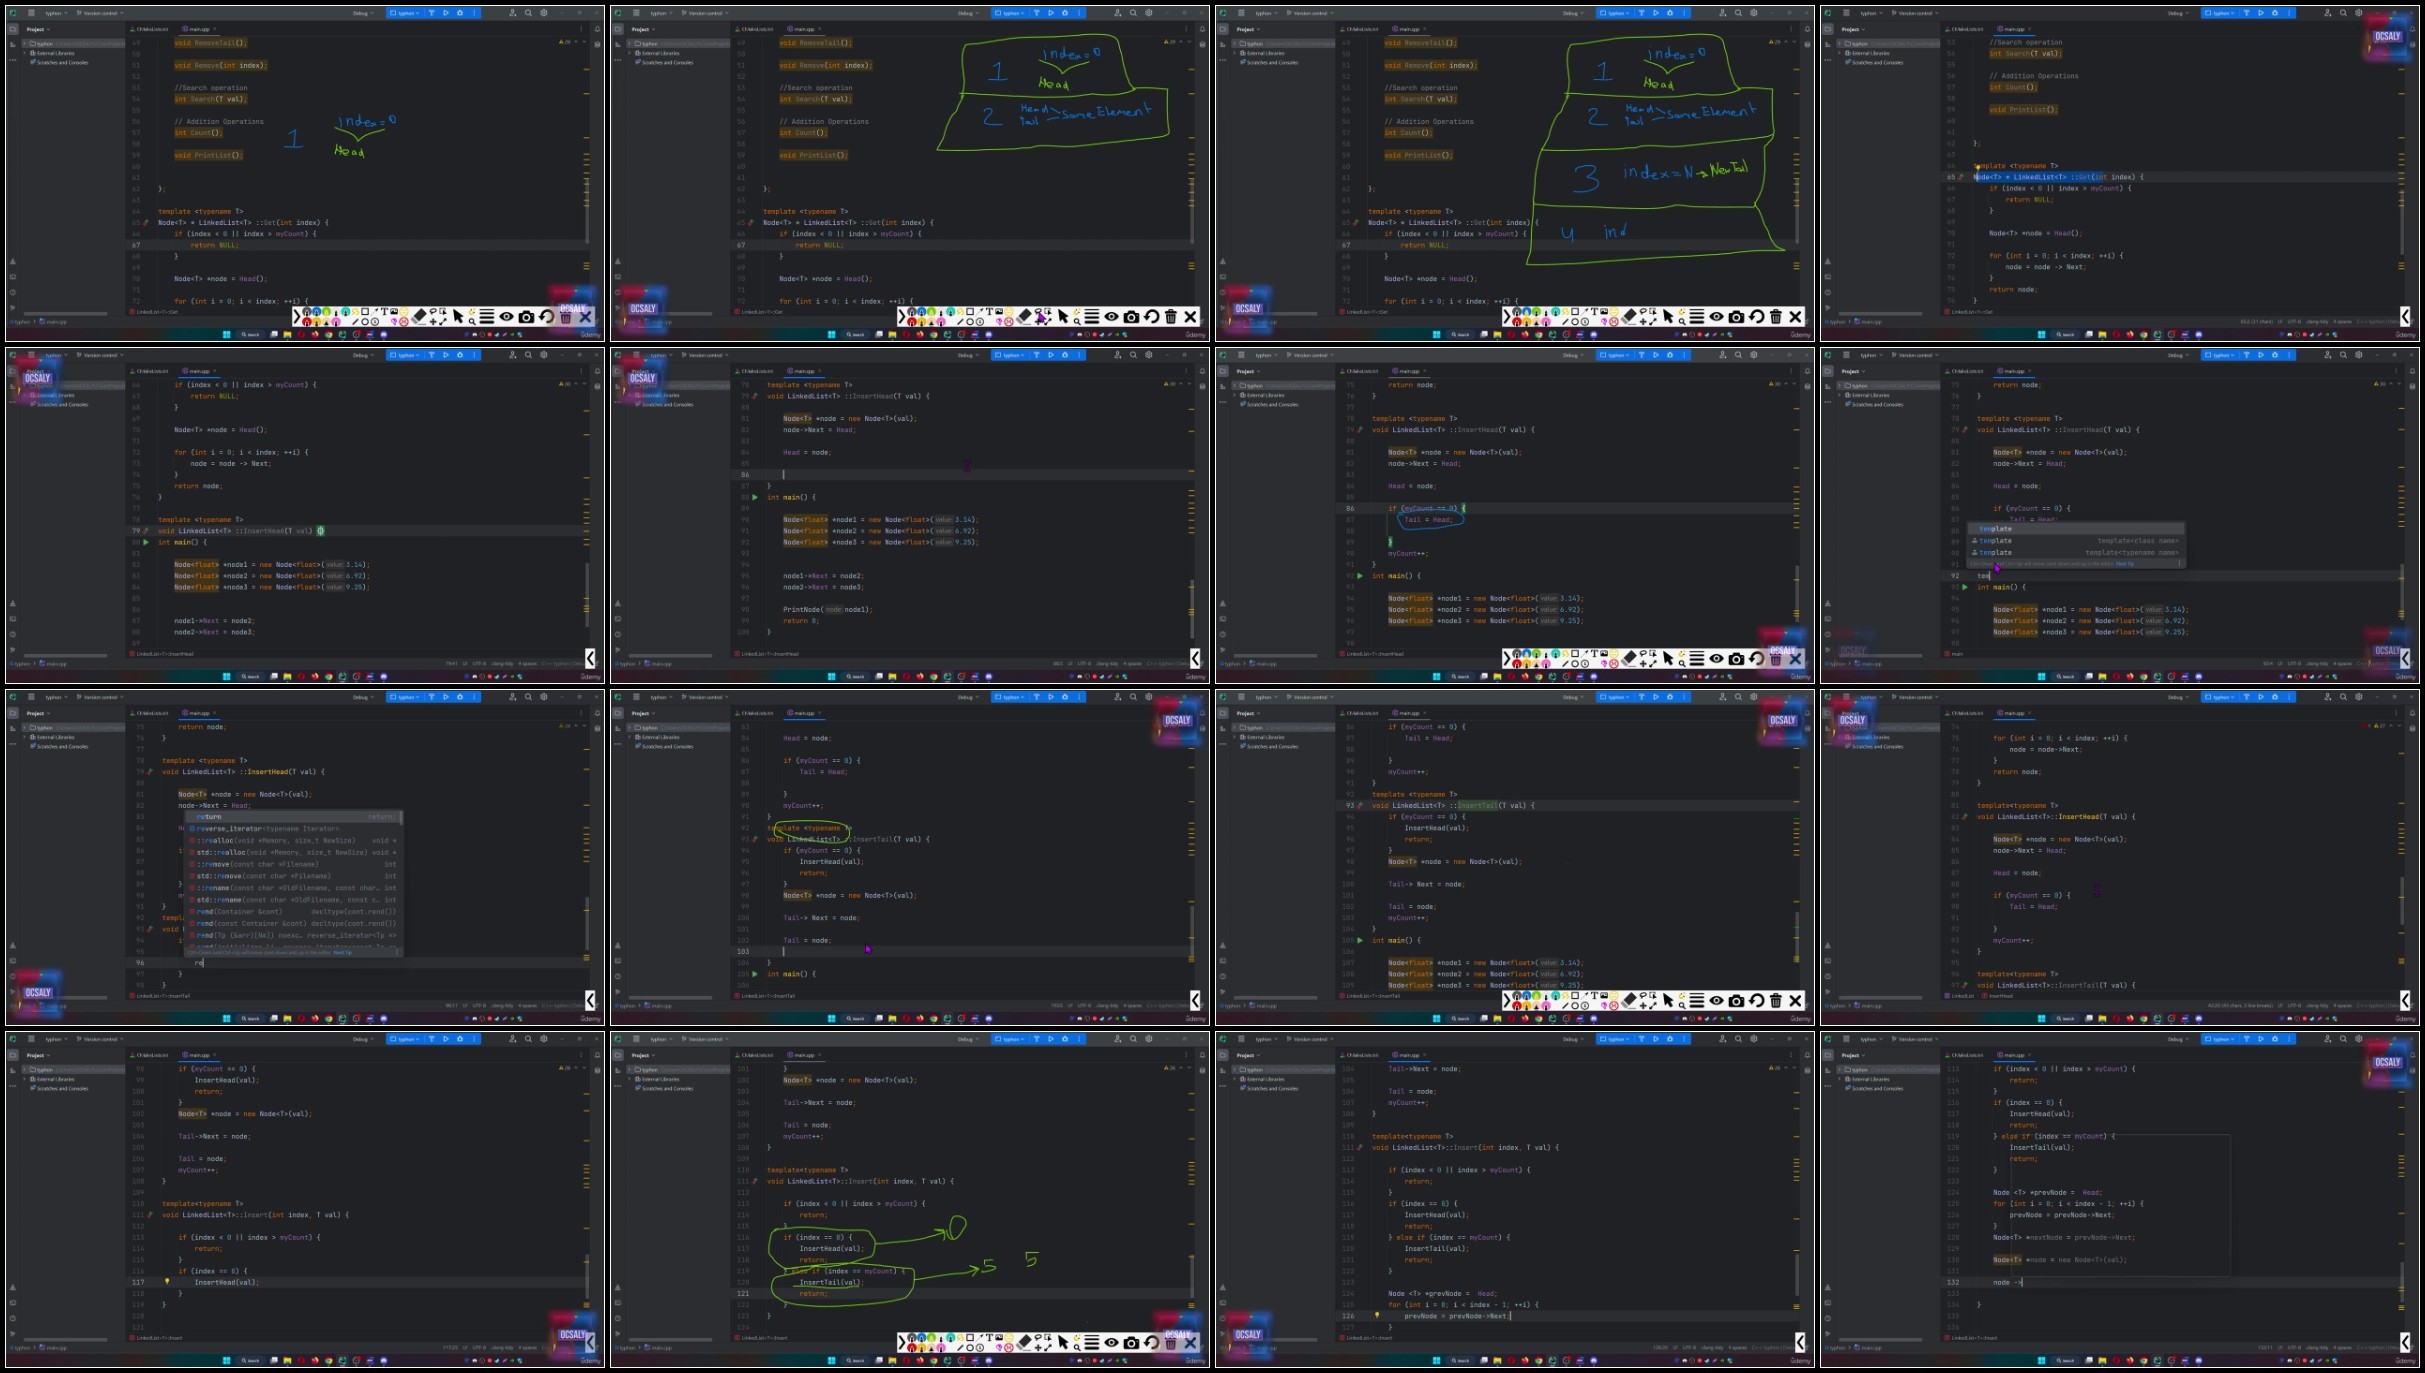Click camera capture icon in circled 'Tail = Head' frame
2425x1373 pixels.
click(1737, 658)
